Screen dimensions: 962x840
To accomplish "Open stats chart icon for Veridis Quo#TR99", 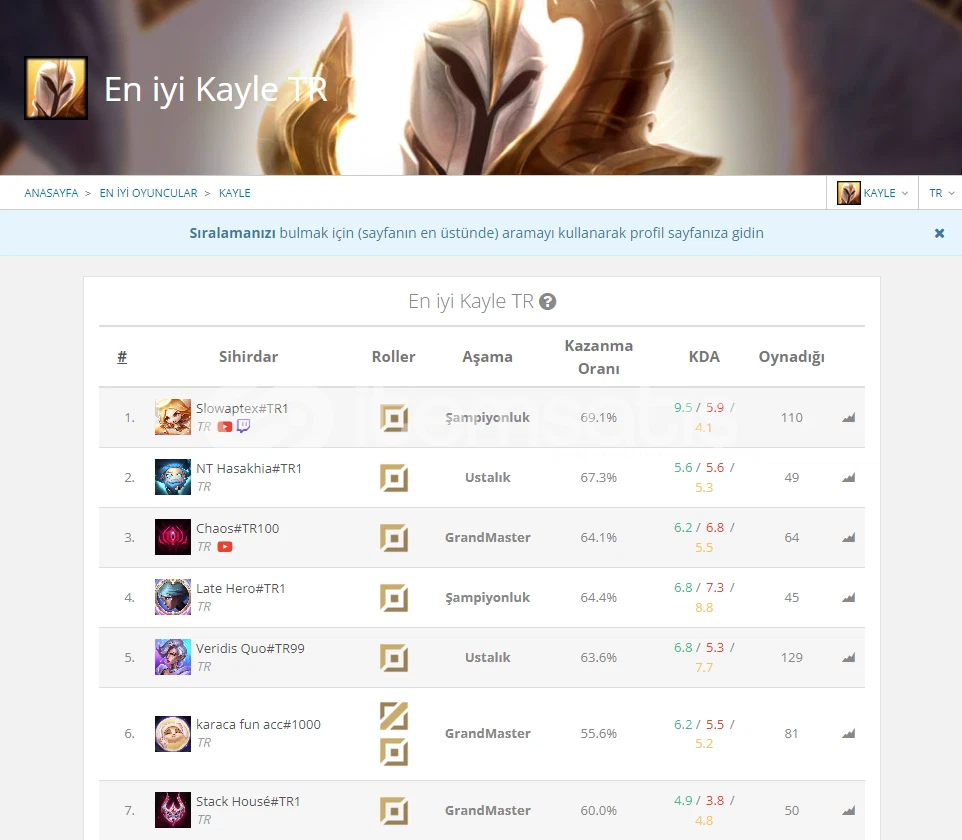I will click(x=848, y=658).
